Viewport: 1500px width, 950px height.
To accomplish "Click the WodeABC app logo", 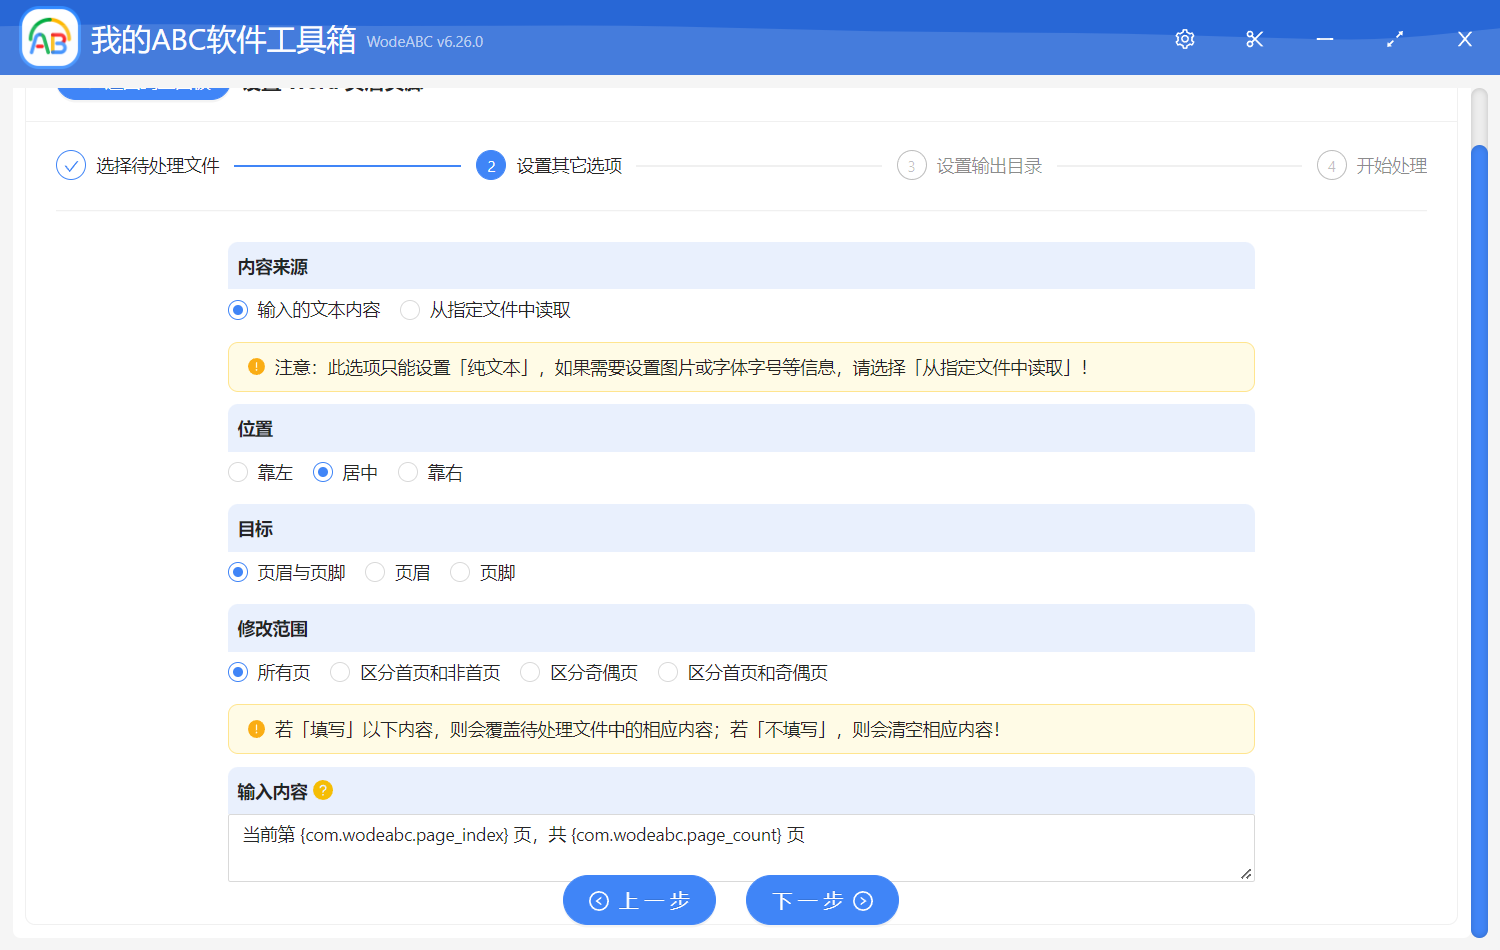I will pyautogui.click(x=49, y=37).
